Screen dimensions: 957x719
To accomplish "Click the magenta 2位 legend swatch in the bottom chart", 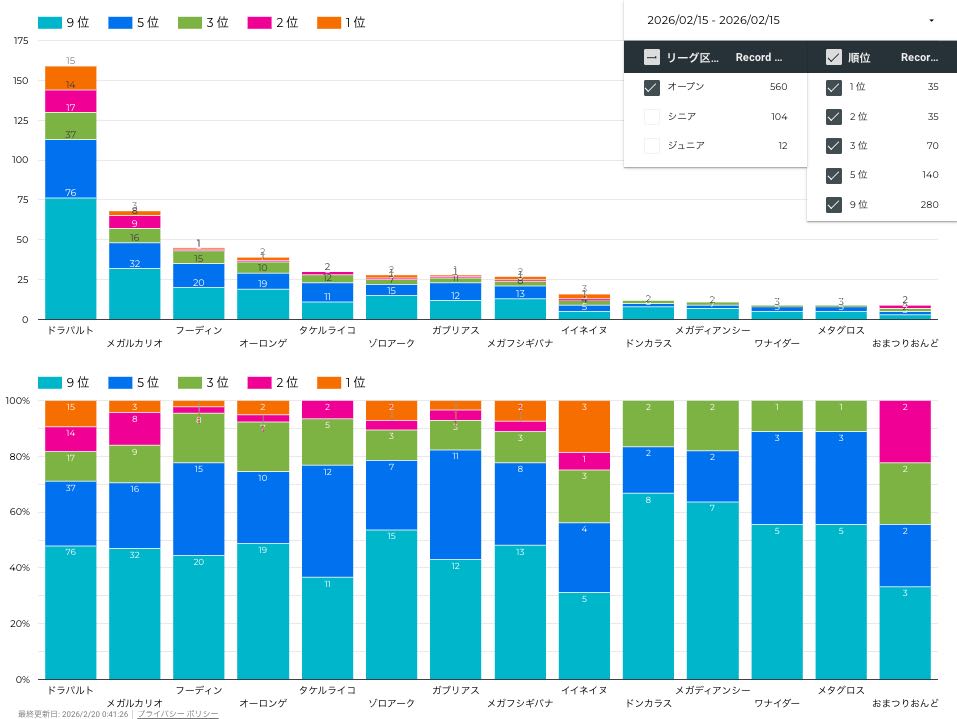I will tap(259, 382).
